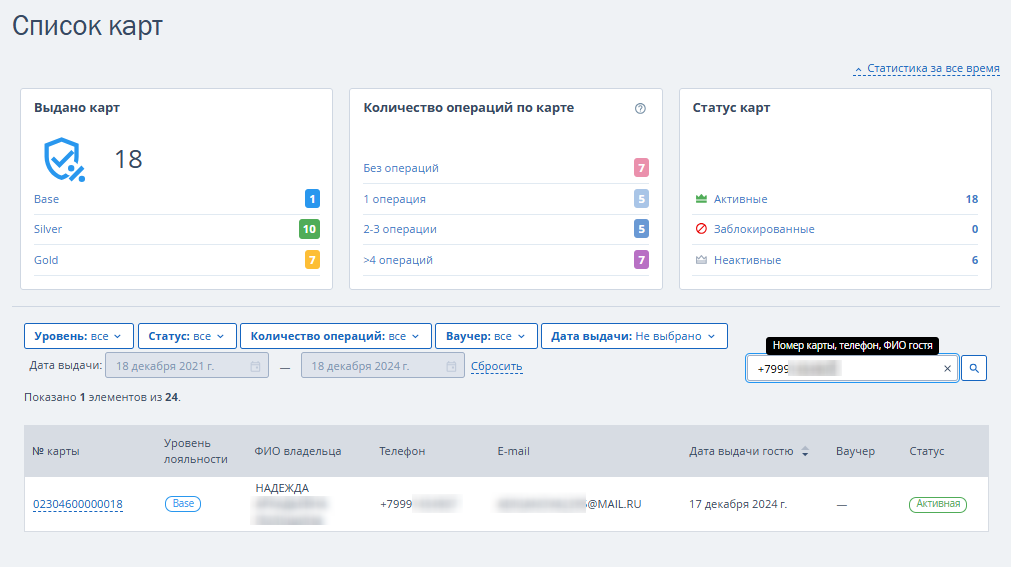Show active cards link

point(740,199)
